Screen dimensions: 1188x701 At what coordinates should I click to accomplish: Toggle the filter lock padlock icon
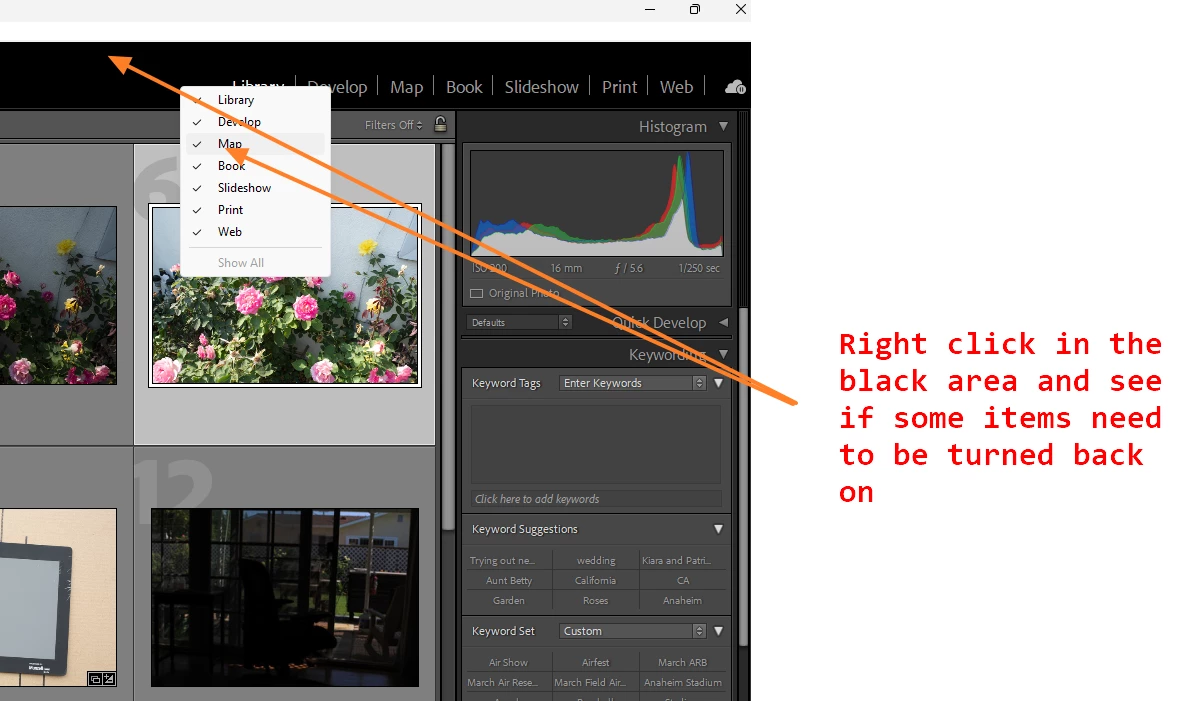coord(440,124)
